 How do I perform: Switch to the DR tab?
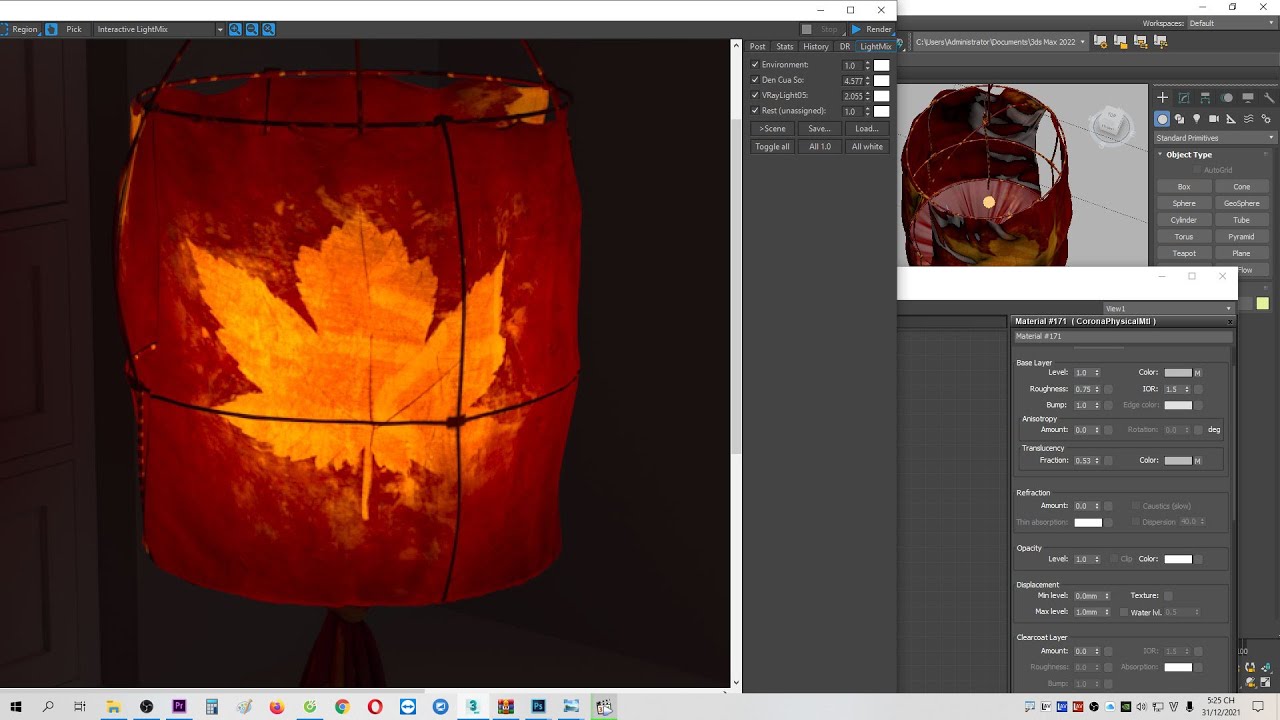pos(845,47)
